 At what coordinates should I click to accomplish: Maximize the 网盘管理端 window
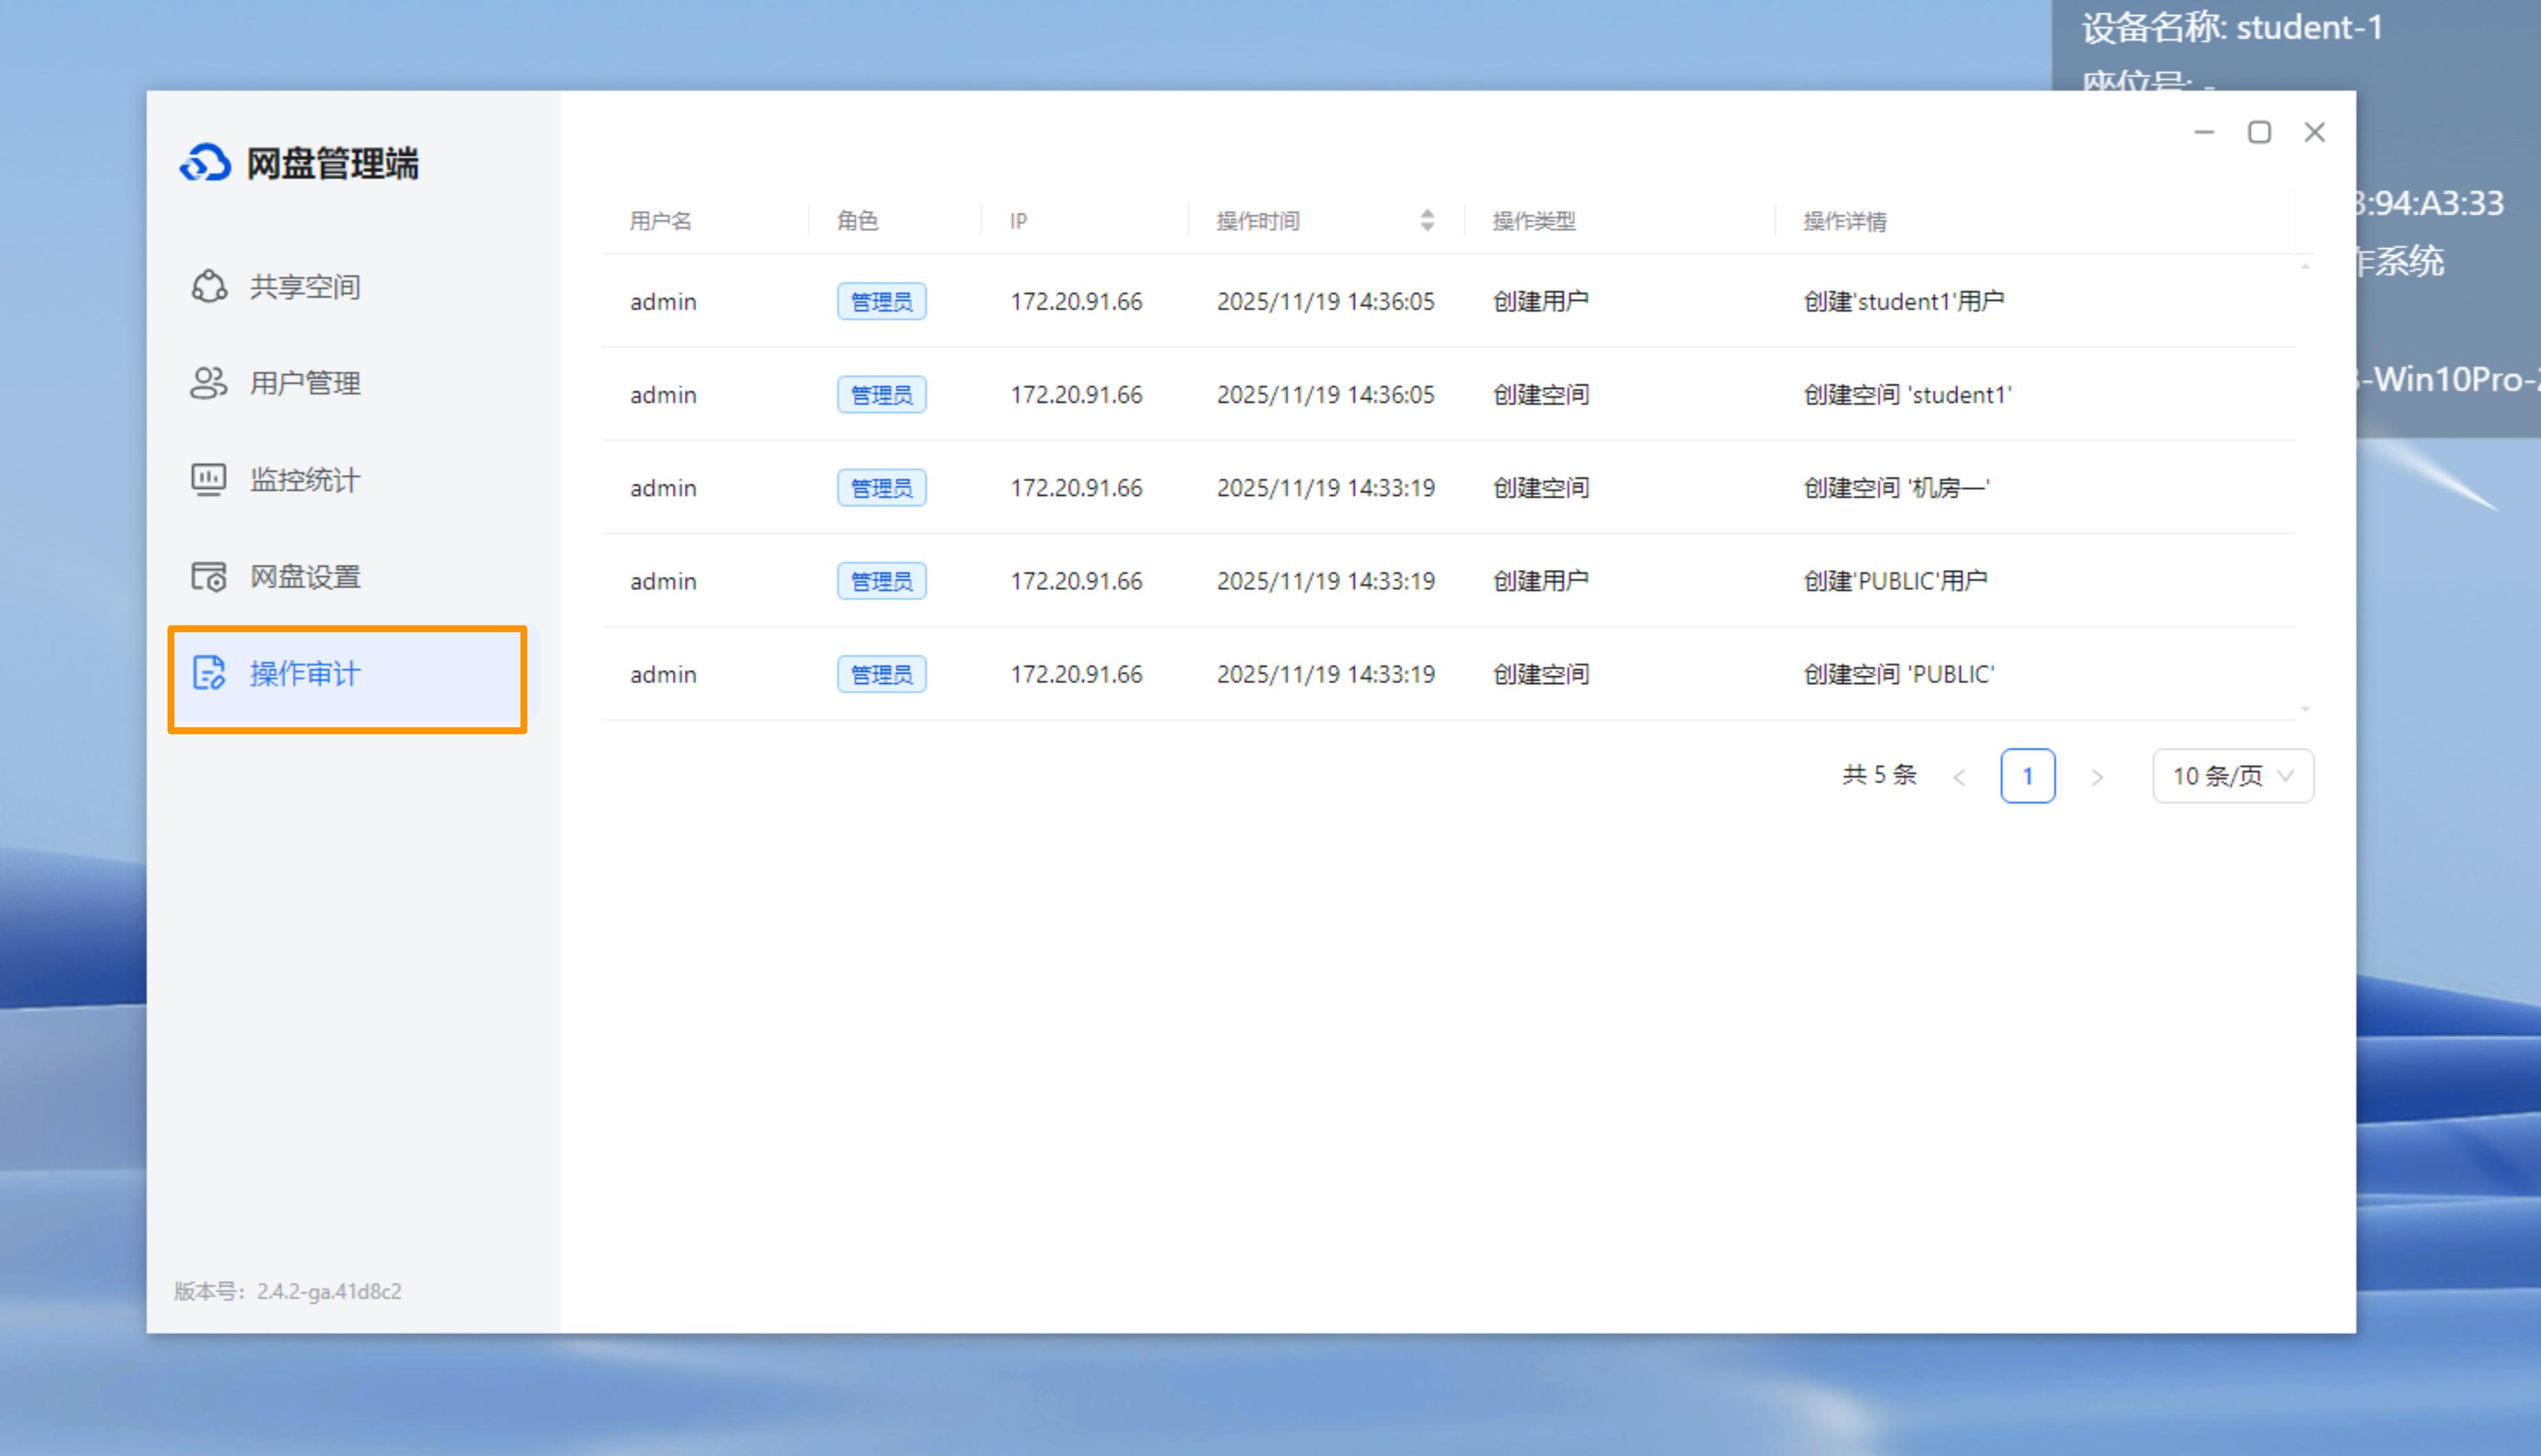coord(2259,133)
